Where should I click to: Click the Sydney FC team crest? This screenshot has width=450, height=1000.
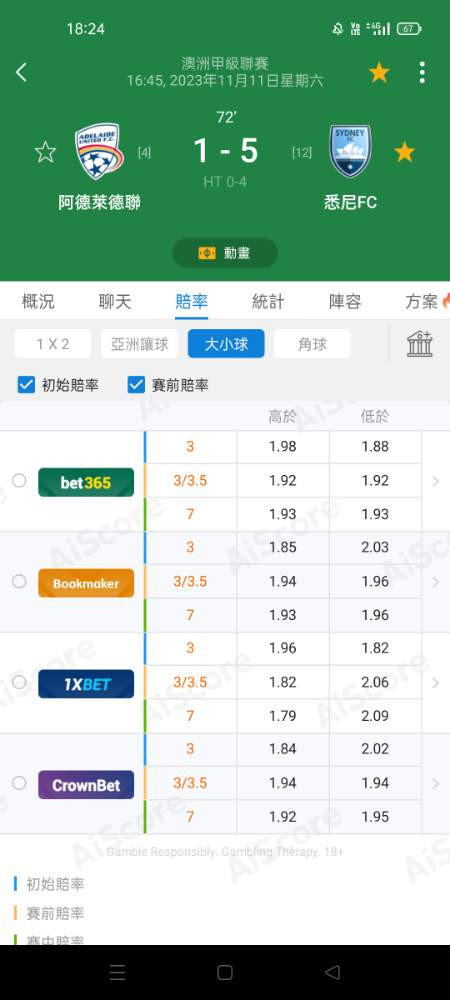(350, 151)
